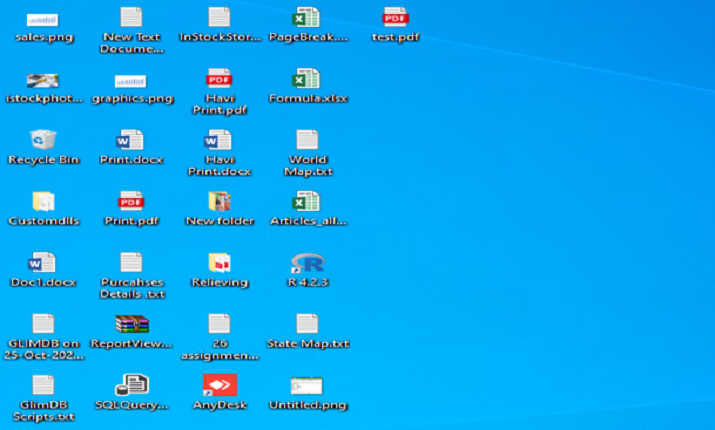Click the SQLQuery... file icon

click(x=132, y=385)
